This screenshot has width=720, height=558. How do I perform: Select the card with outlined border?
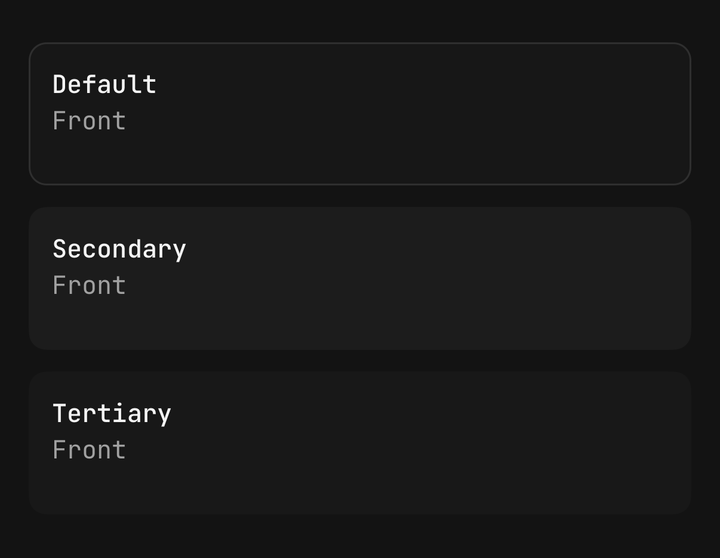(x=360, y=114)
